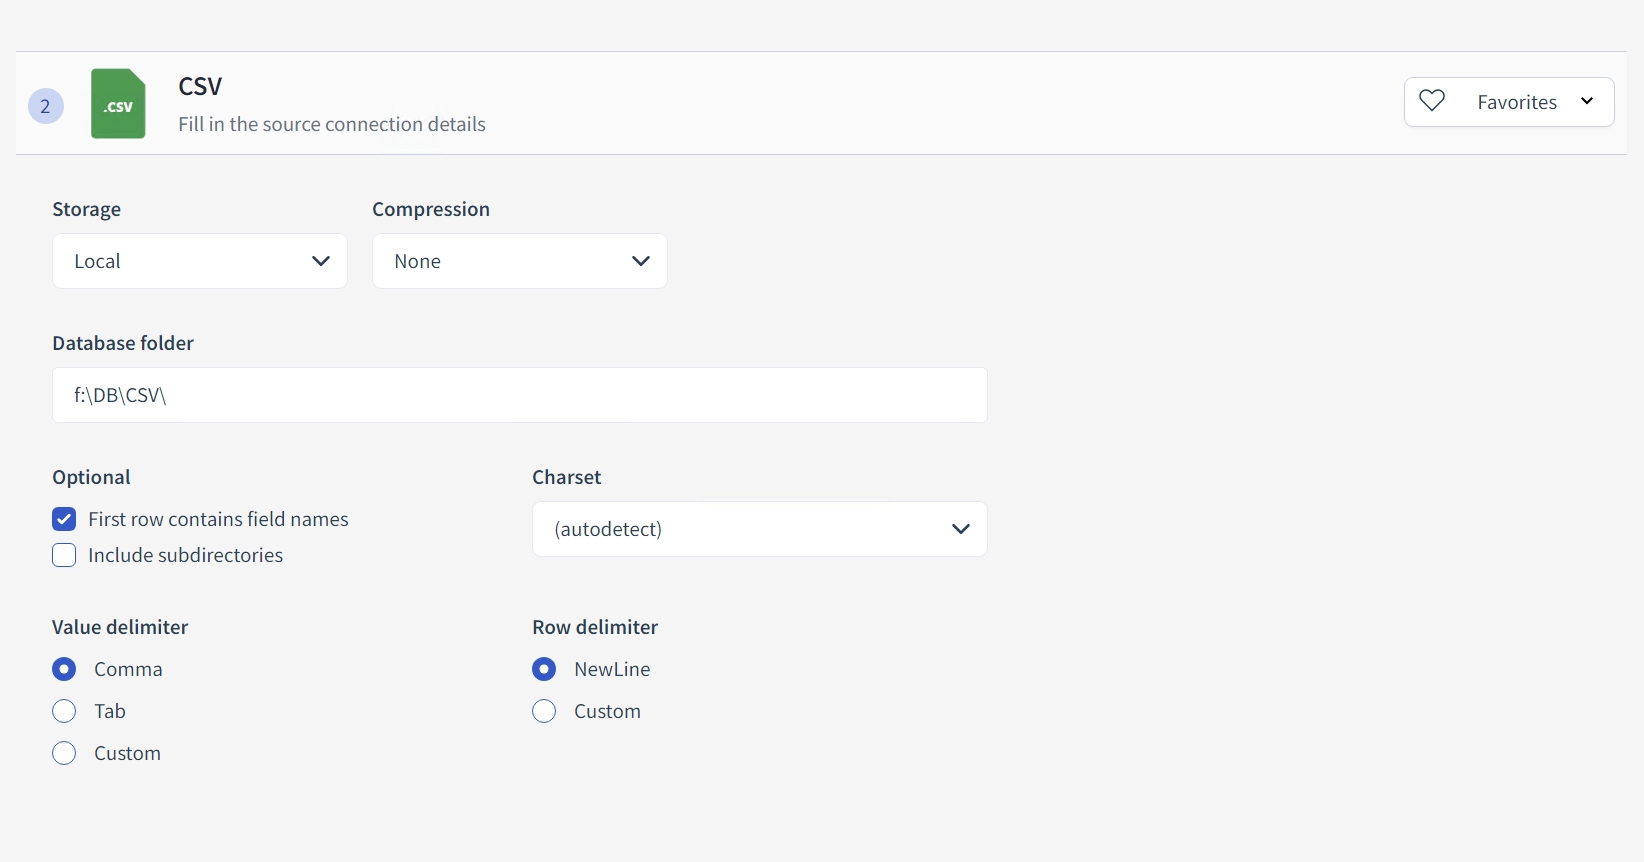Select Comma as value delimiter
The image size is (1644, 862).
pos(64,669)
